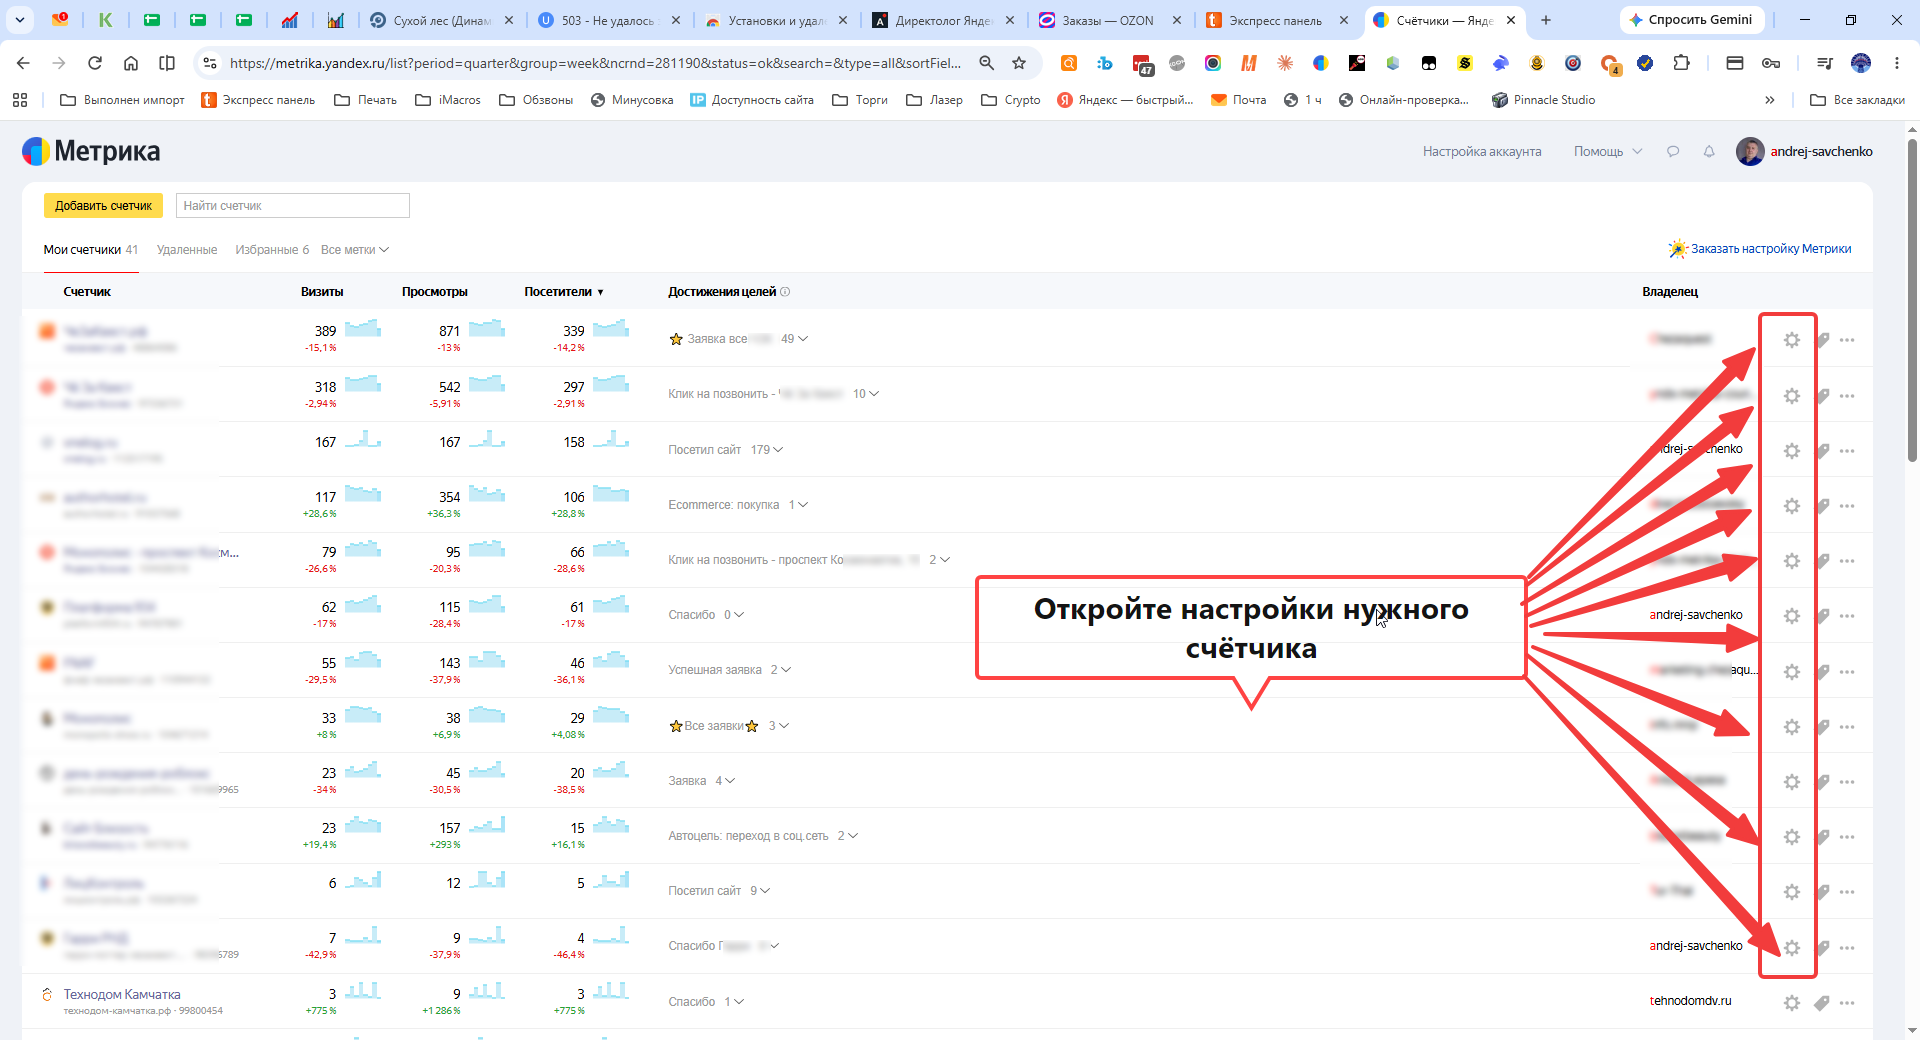Open the apps grid icon in bookmarks bar

(x=20, y=100)
